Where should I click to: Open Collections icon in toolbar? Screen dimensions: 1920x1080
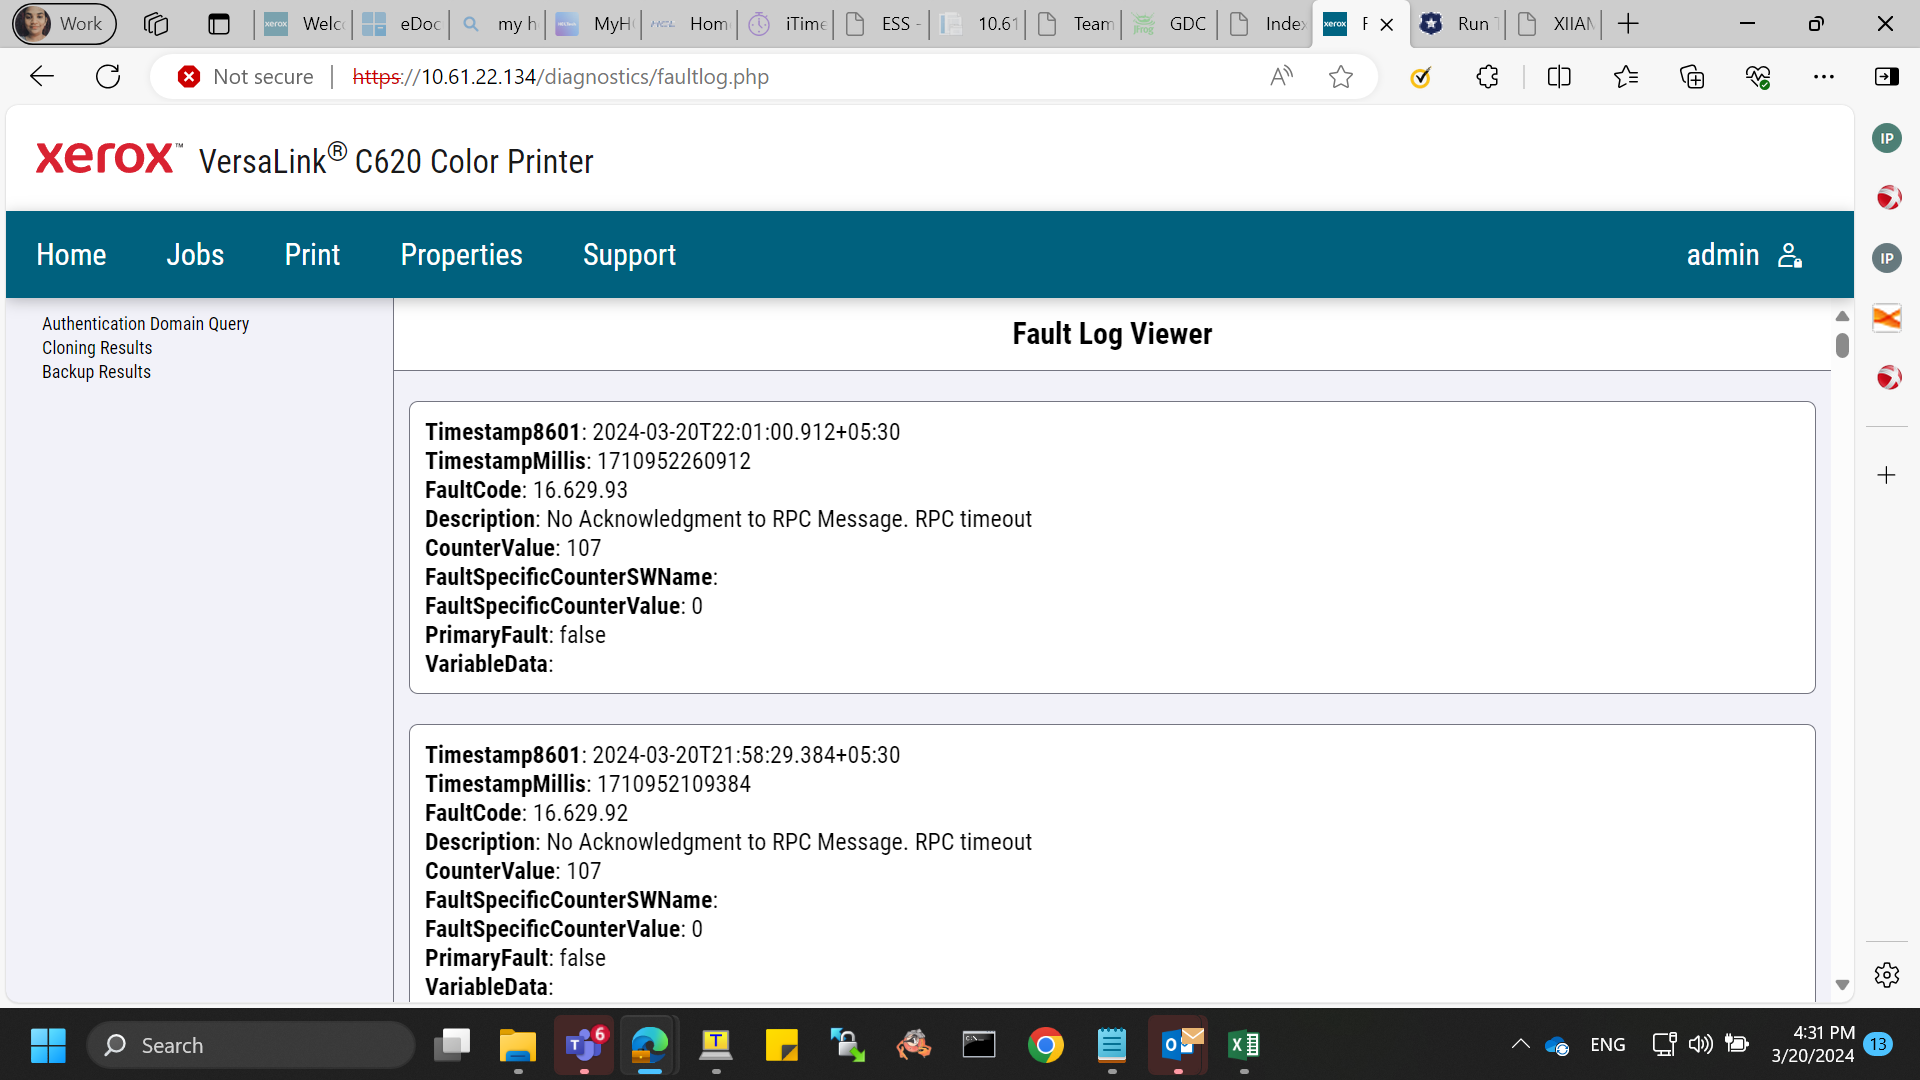pos(1692,77)
